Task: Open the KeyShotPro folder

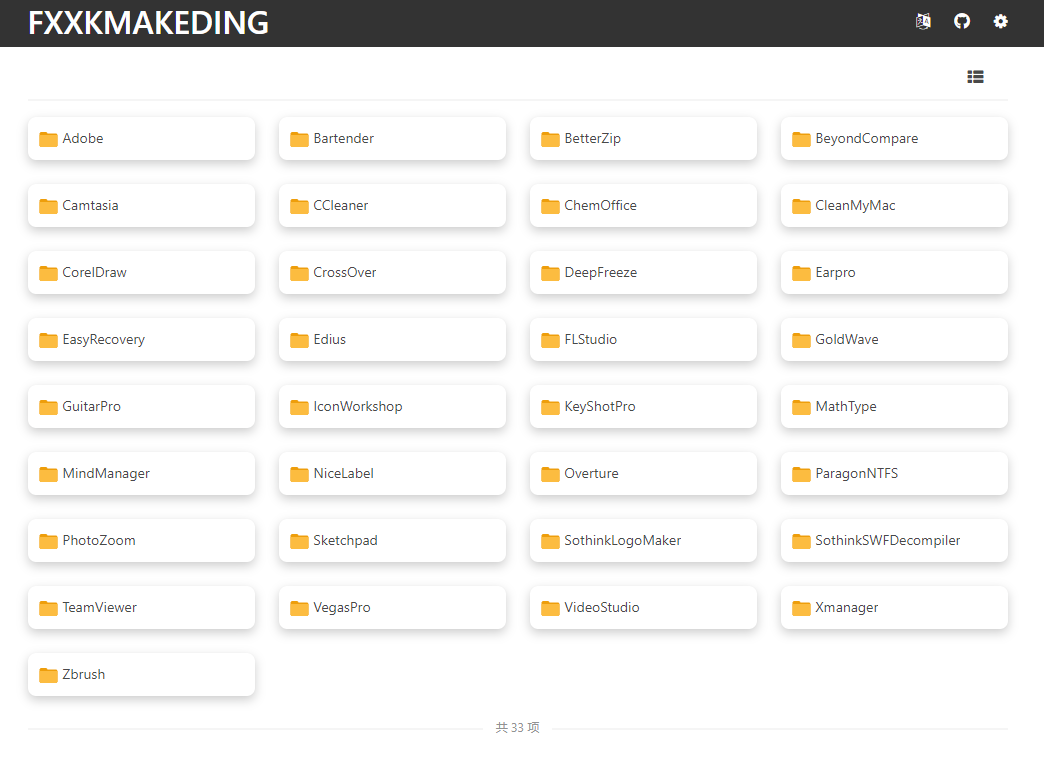Action: pyautogui.click(x=643, y=406)
